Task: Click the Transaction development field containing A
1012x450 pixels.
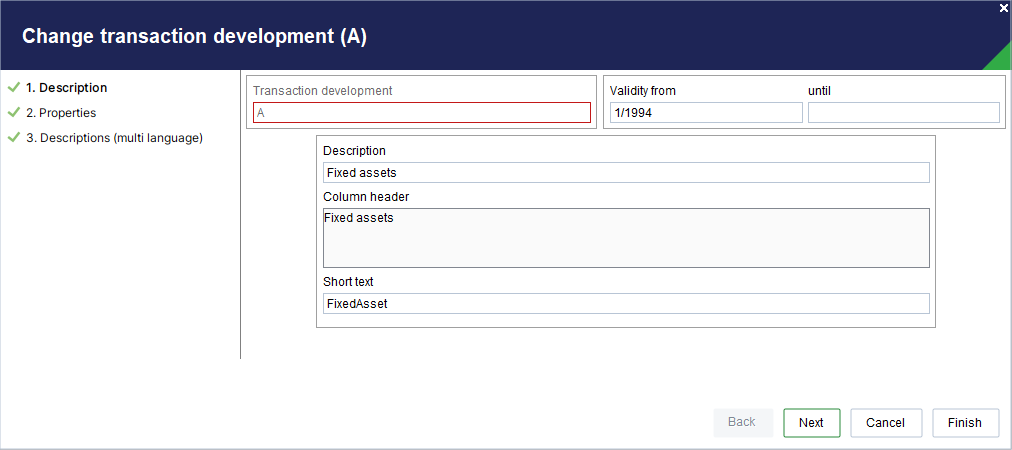Action: click(x=421, y=112)
